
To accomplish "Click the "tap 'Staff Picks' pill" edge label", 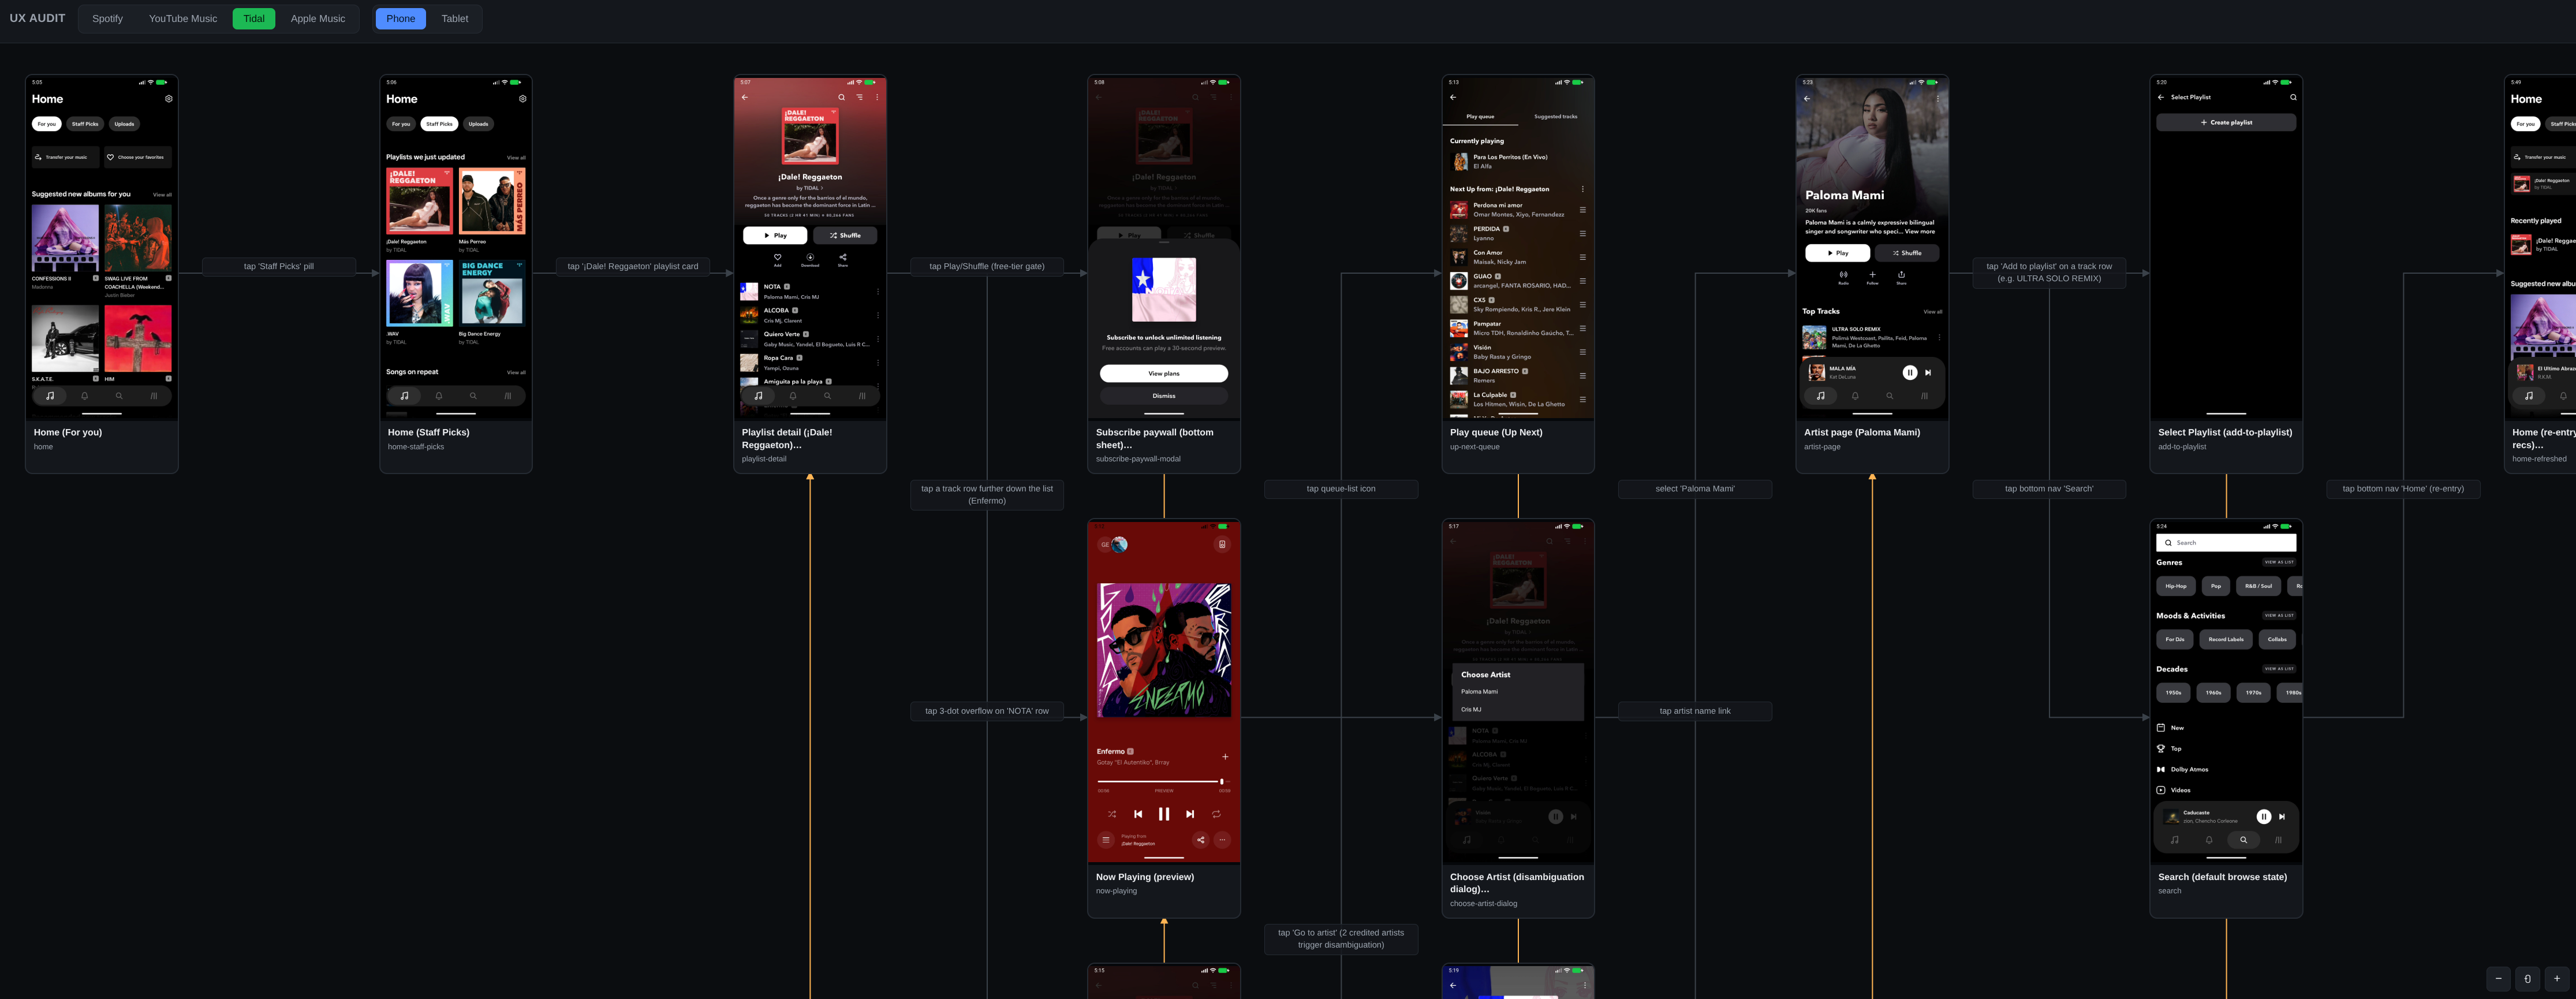I will pyautogui.click(x=279, y=266).
